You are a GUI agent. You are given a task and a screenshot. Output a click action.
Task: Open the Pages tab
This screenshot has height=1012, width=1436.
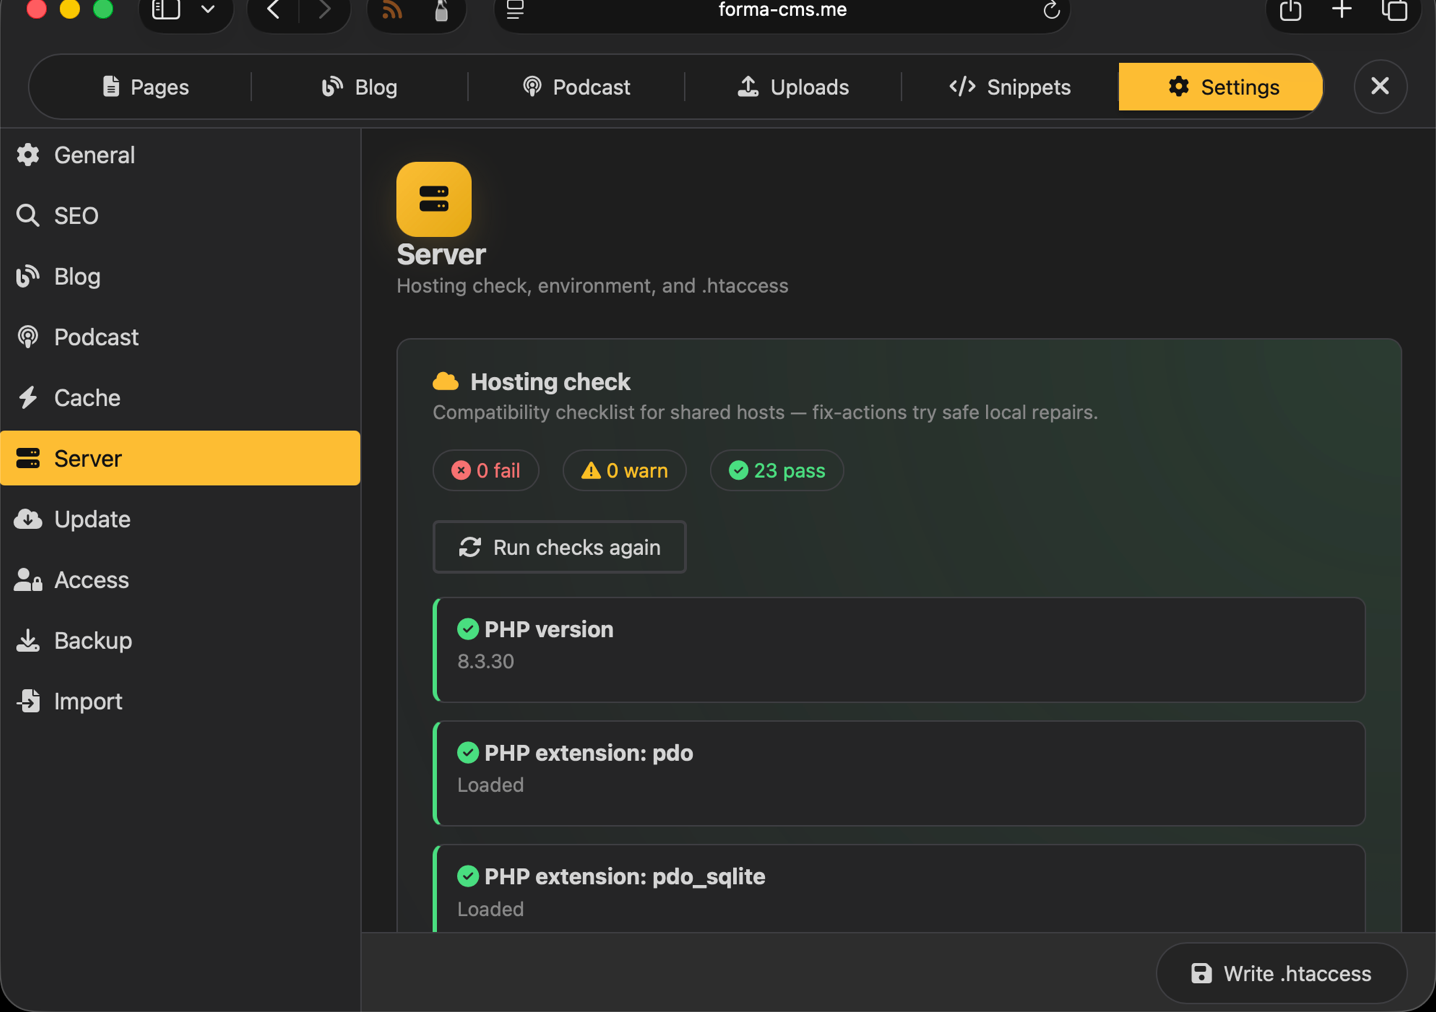pos(145,87)
